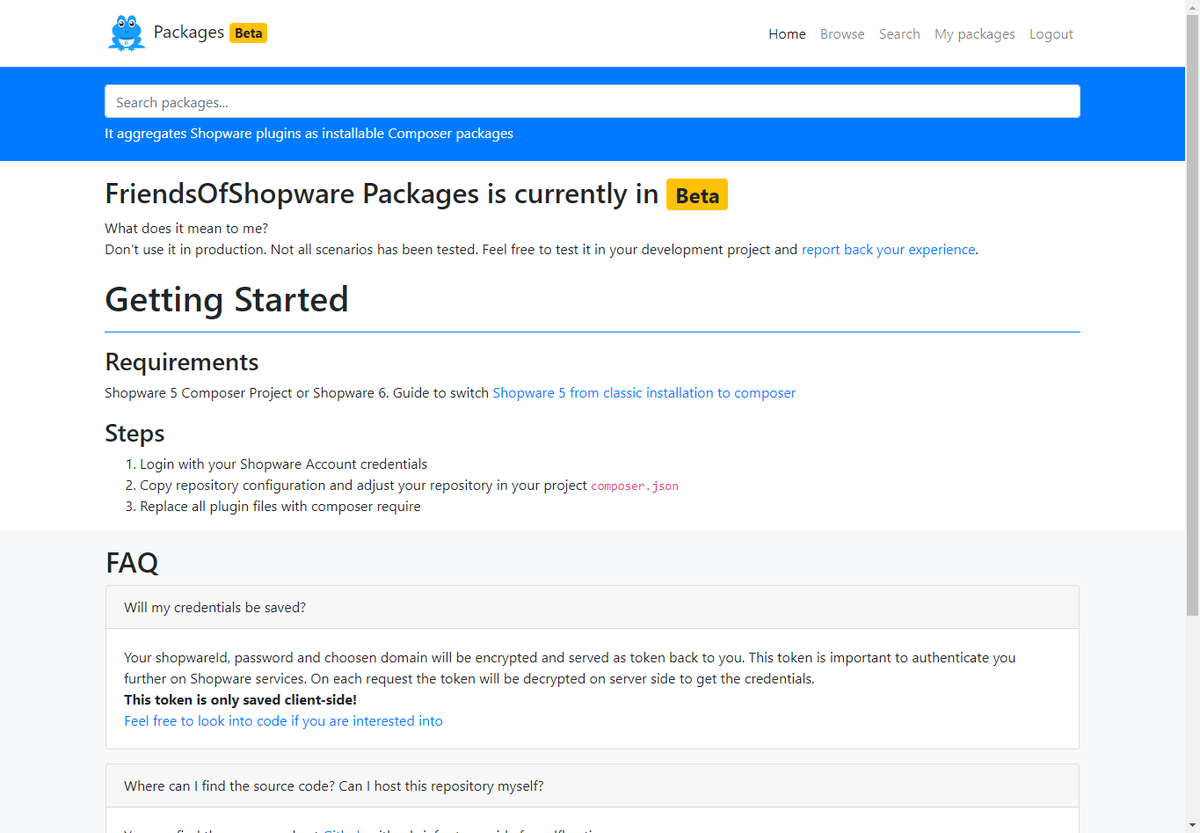The image size is (1200, 833).
Task: Open the Browse nav item
Action: coord(842,34)
